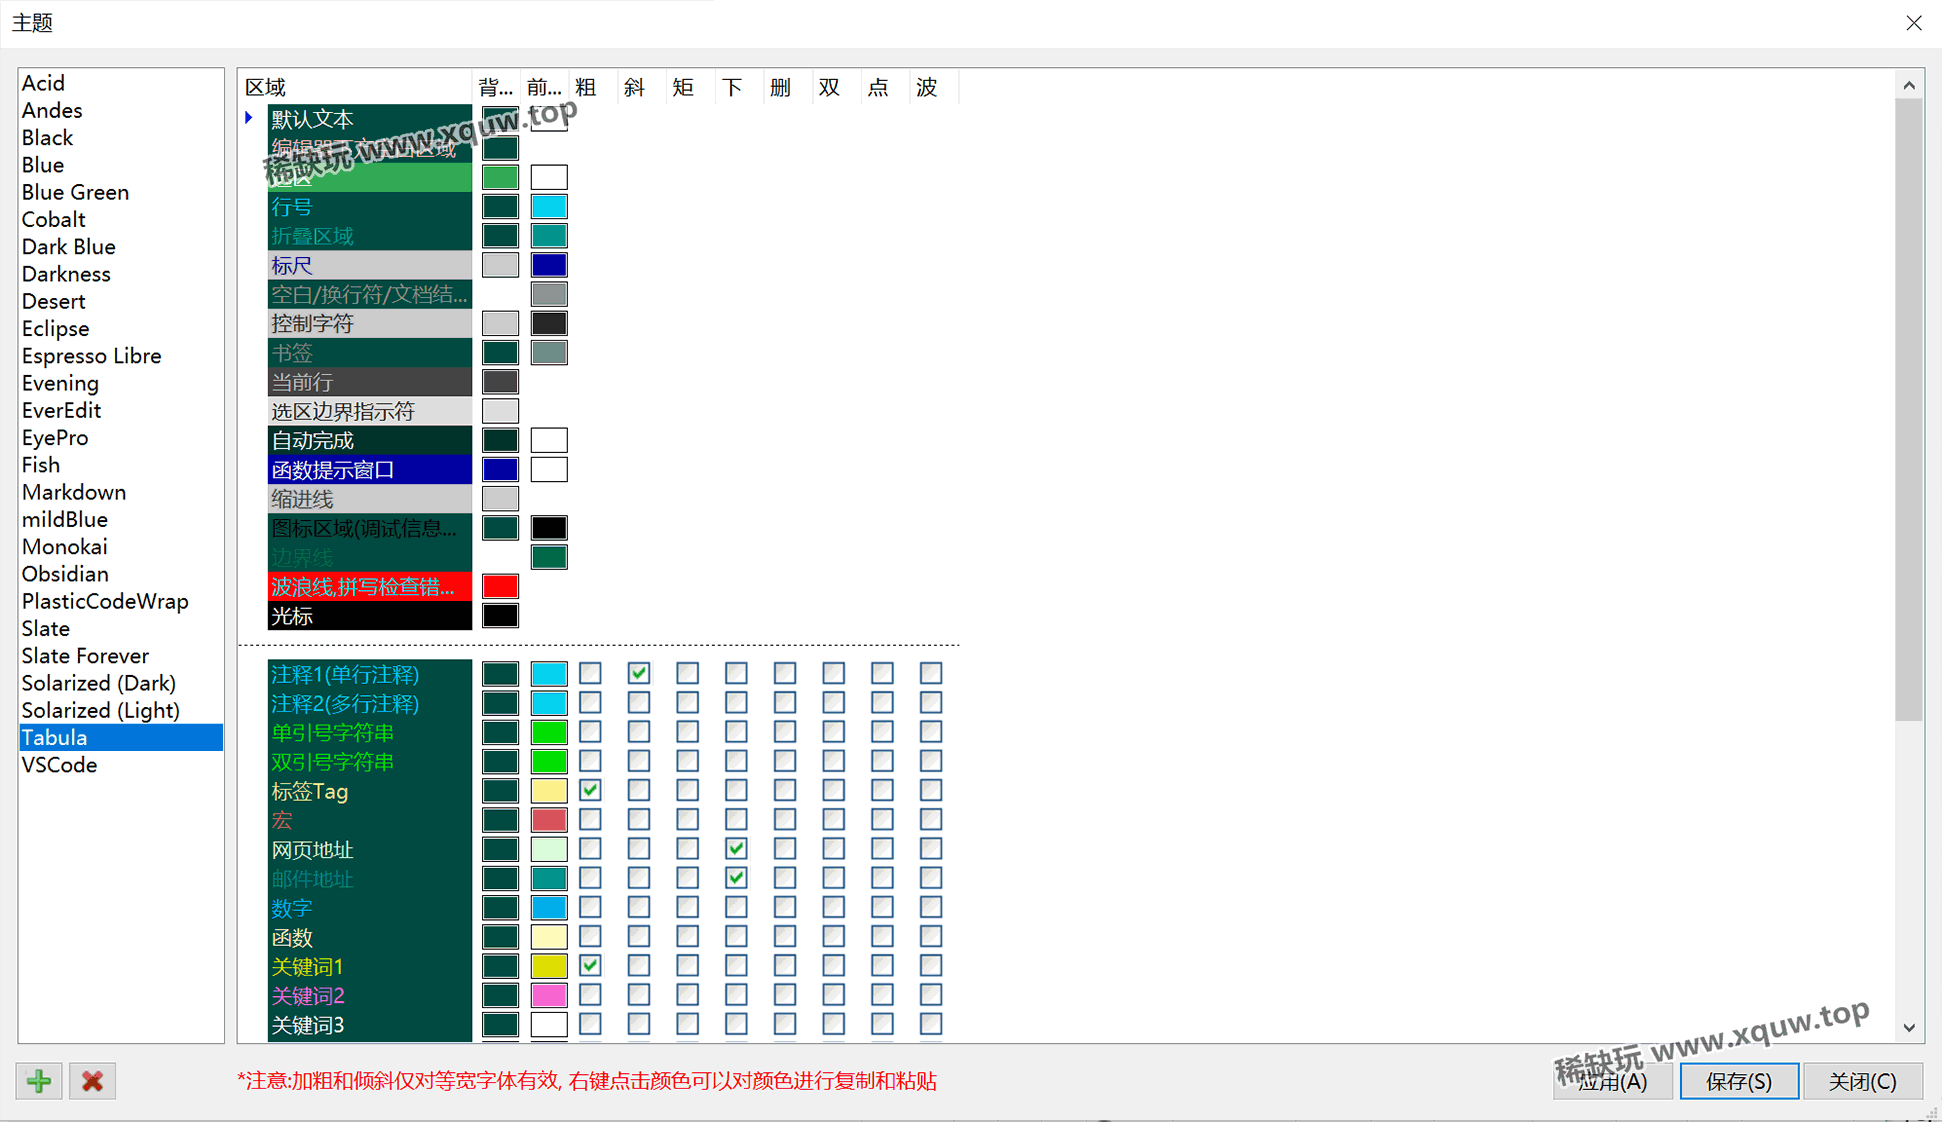Tick the bold checkbox for 注释1(单行注释)
Image resolution: width=1942 pixels, height=1122 pixels.
click(x=591, y=673)
